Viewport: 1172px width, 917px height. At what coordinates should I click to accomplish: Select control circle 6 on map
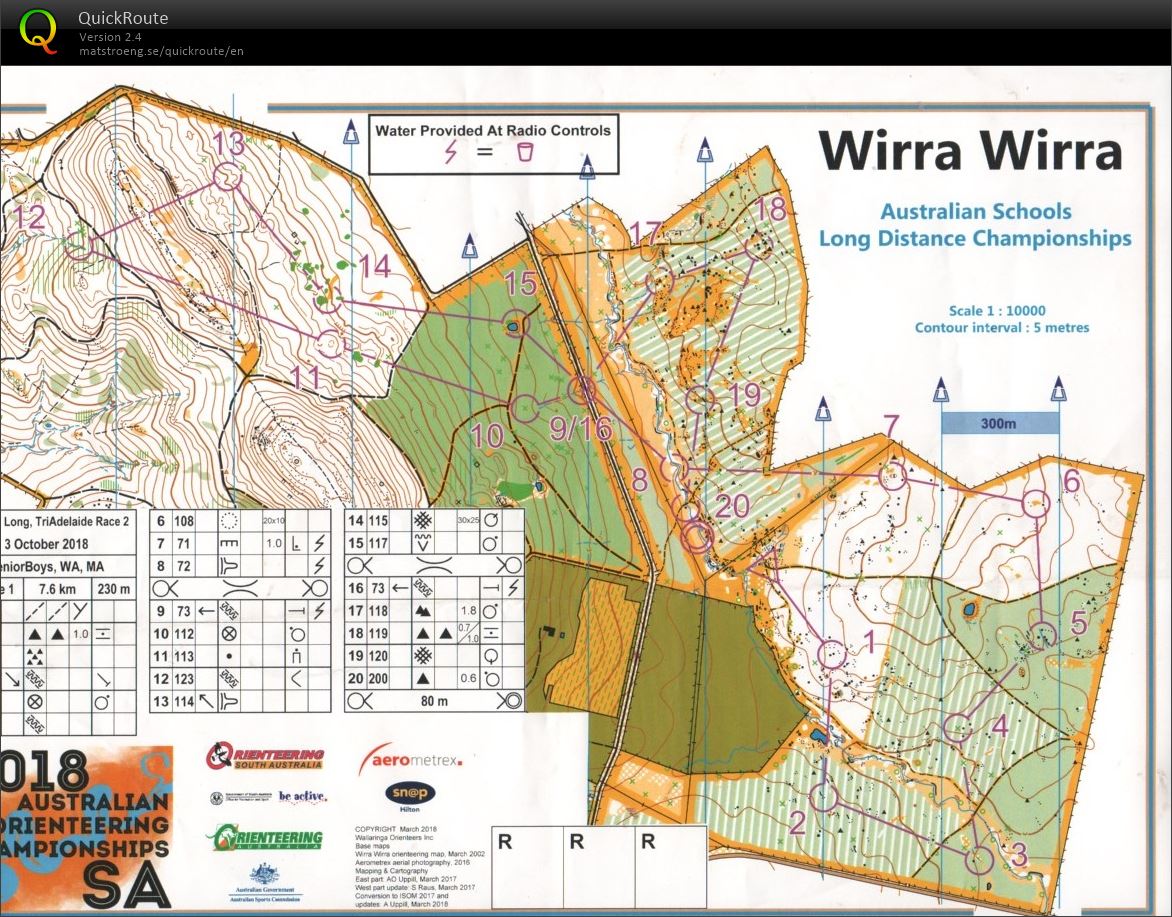click(1038, 504)
